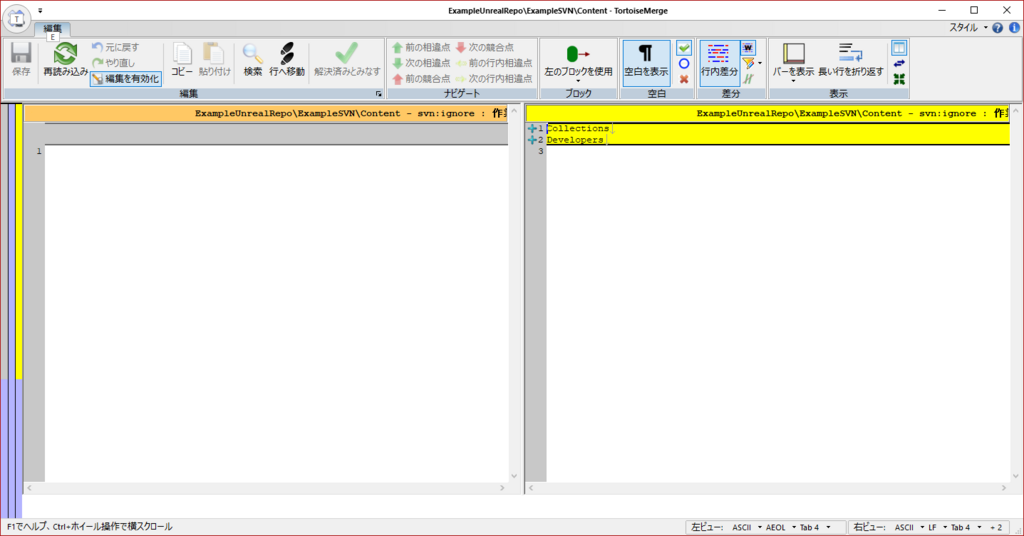This screenshot has width=1024, height=536.
Task: Click the blue help question icon
Action: click(x=997, y=27)
